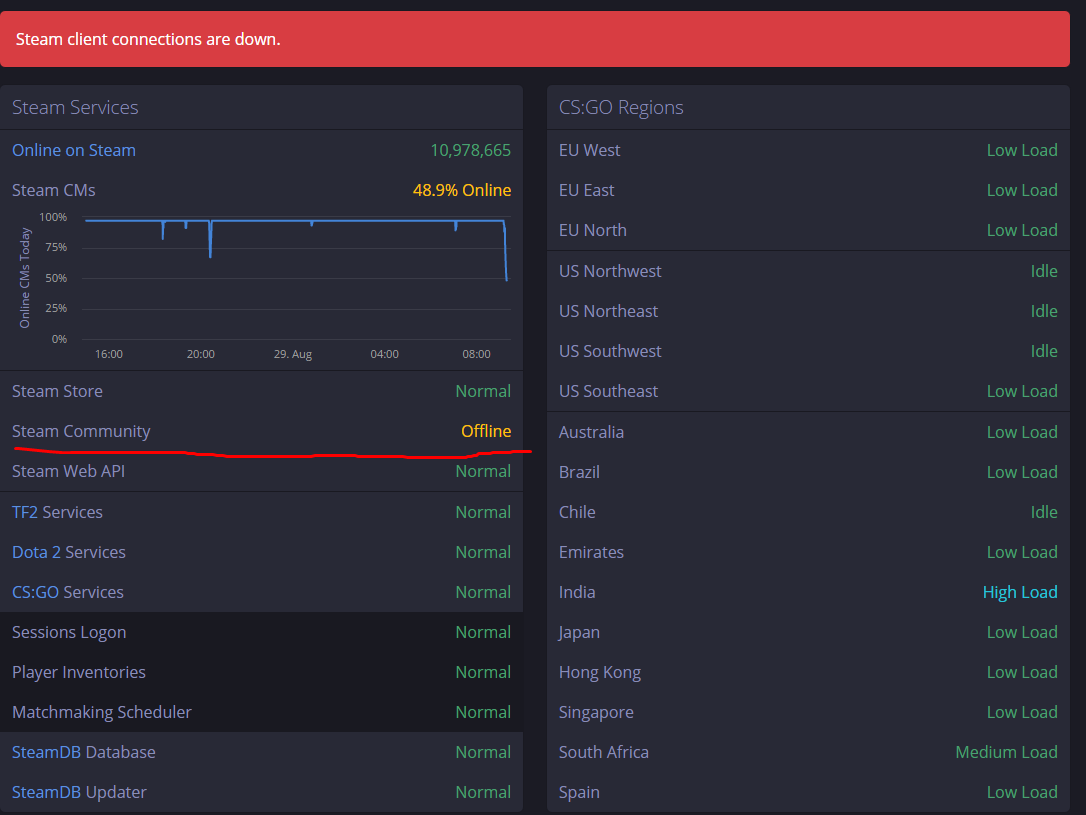Click the Steam Community row label
1086x815 pixels.
point(80,431)
